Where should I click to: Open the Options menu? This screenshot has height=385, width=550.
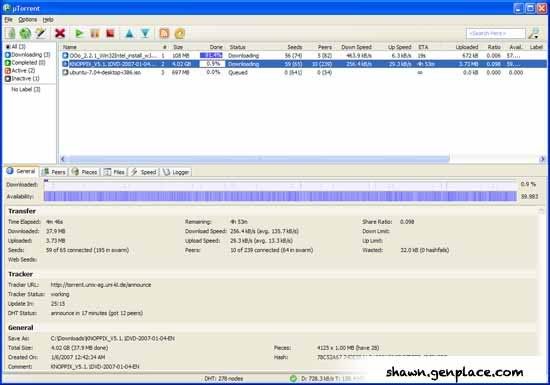point(28,20)
